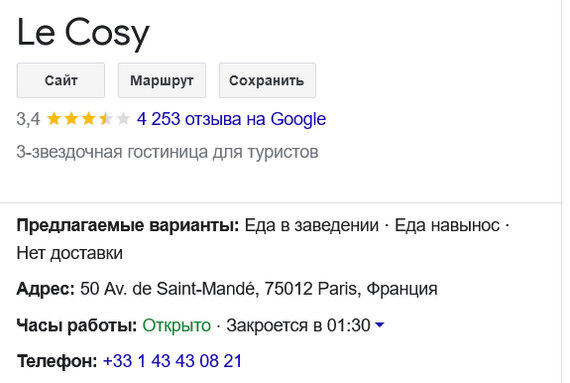Viewport: 570px width, 383px height.
Task: Click the green Открыто status text
Action: coord(176,325)
